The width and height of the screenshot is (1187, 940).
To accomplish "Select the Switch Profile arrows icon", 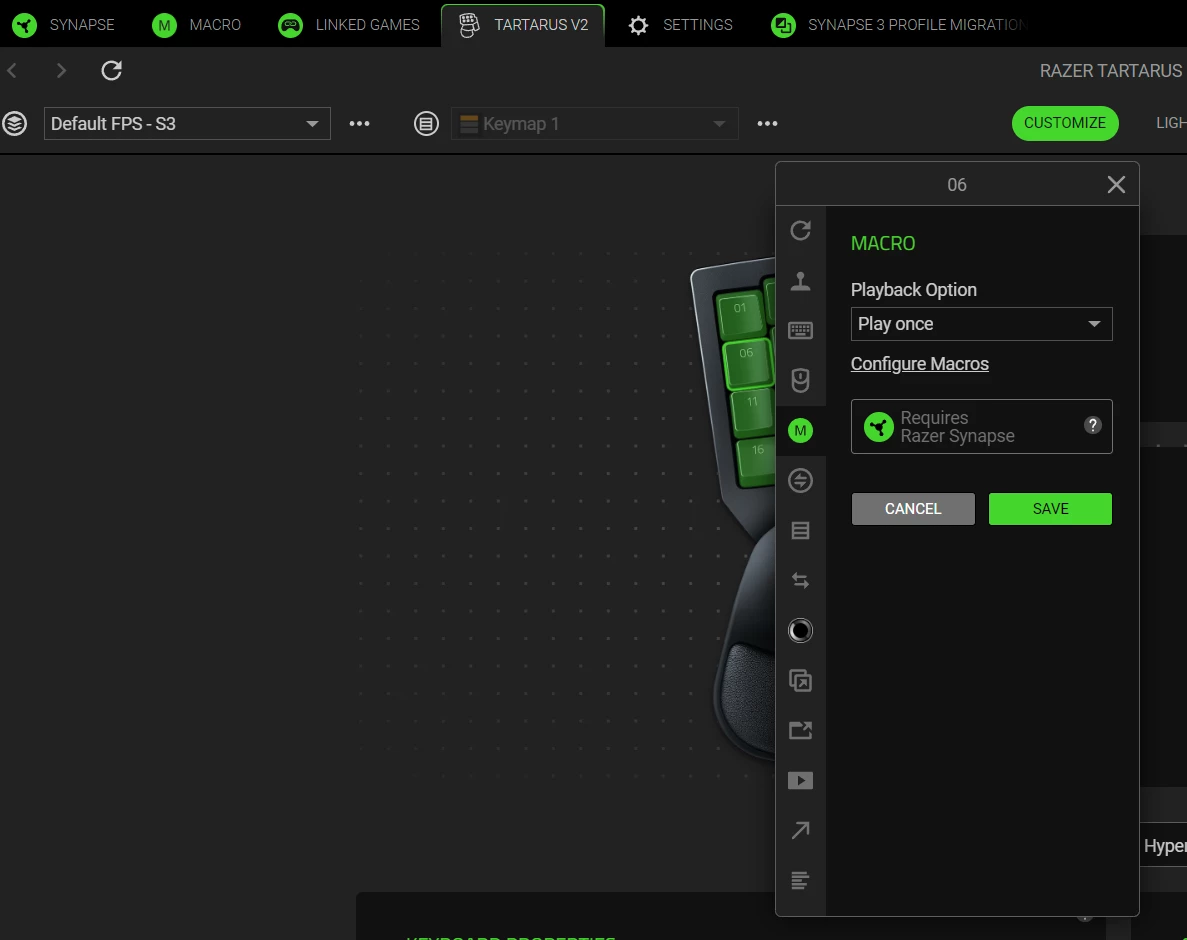I will click(800, 580).
